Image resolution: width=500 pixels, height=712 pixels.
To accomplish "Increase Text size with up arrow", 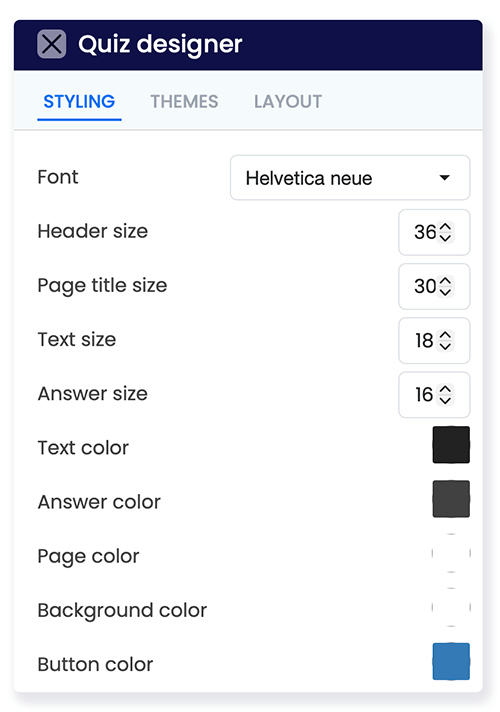I will pos(446,335).
